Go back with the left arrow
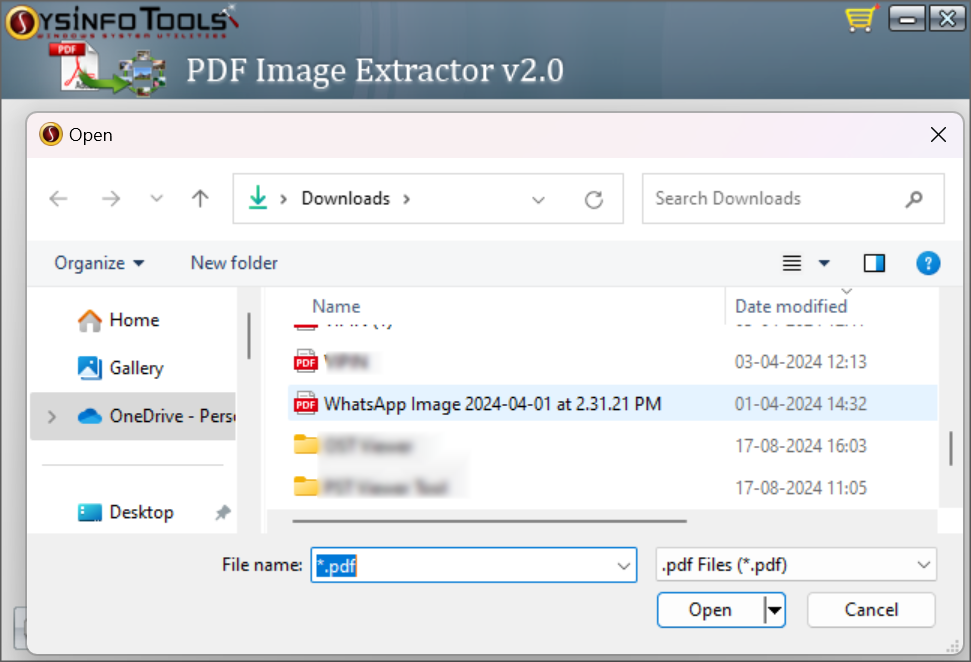The image size is (971, 662). click(58, 199)
